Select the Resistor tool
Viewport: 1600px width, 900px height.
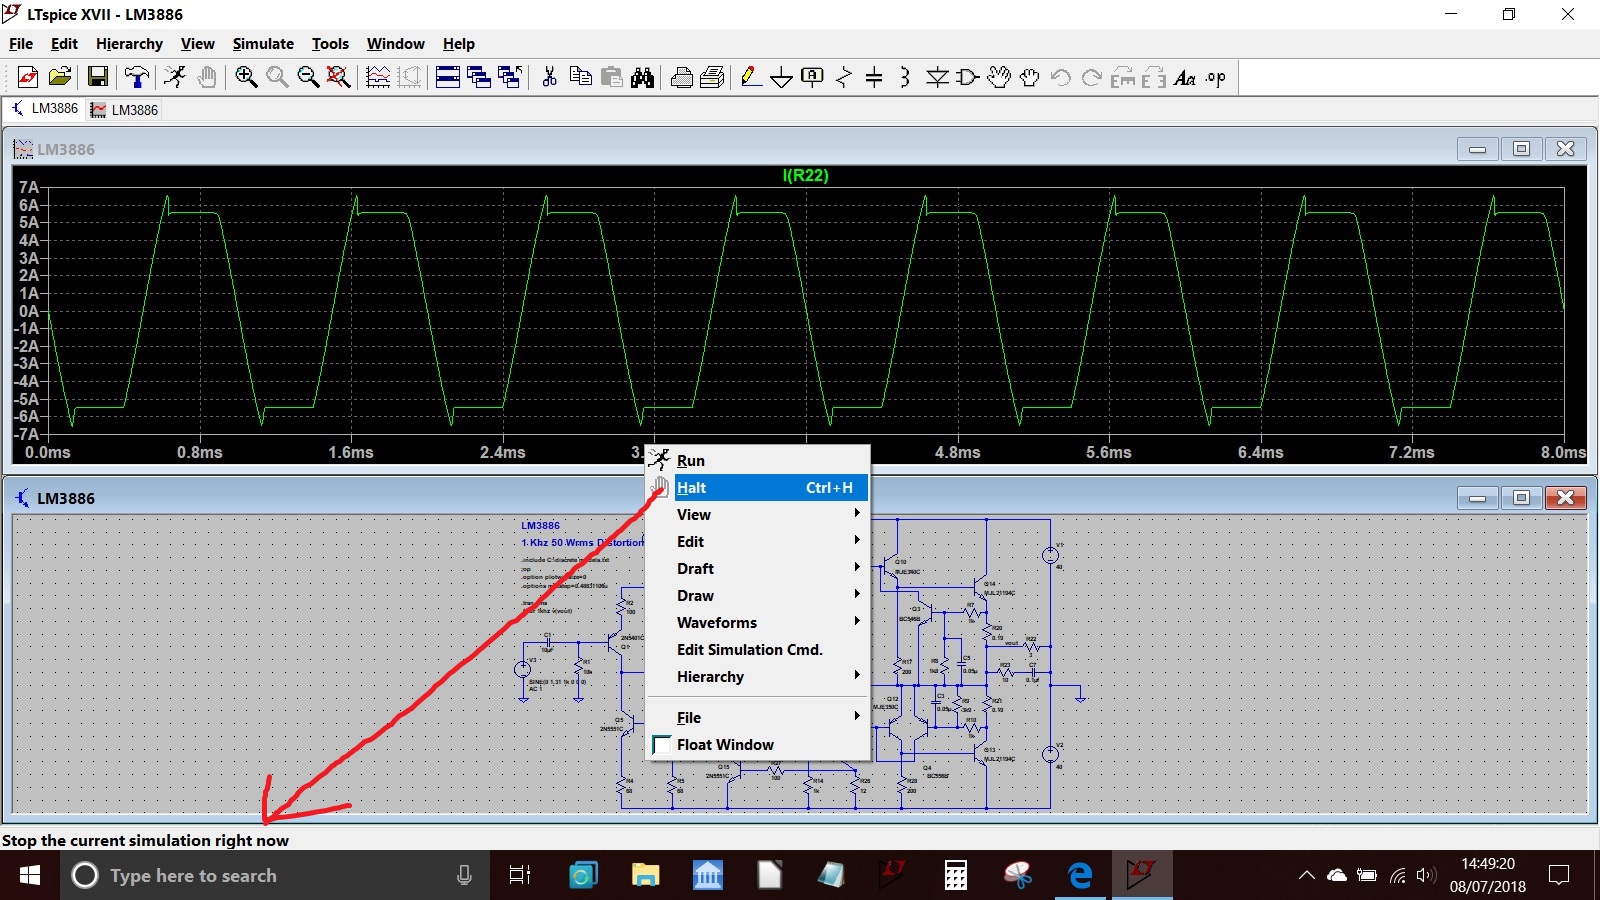pyautogui.click(x=844, y=77)
